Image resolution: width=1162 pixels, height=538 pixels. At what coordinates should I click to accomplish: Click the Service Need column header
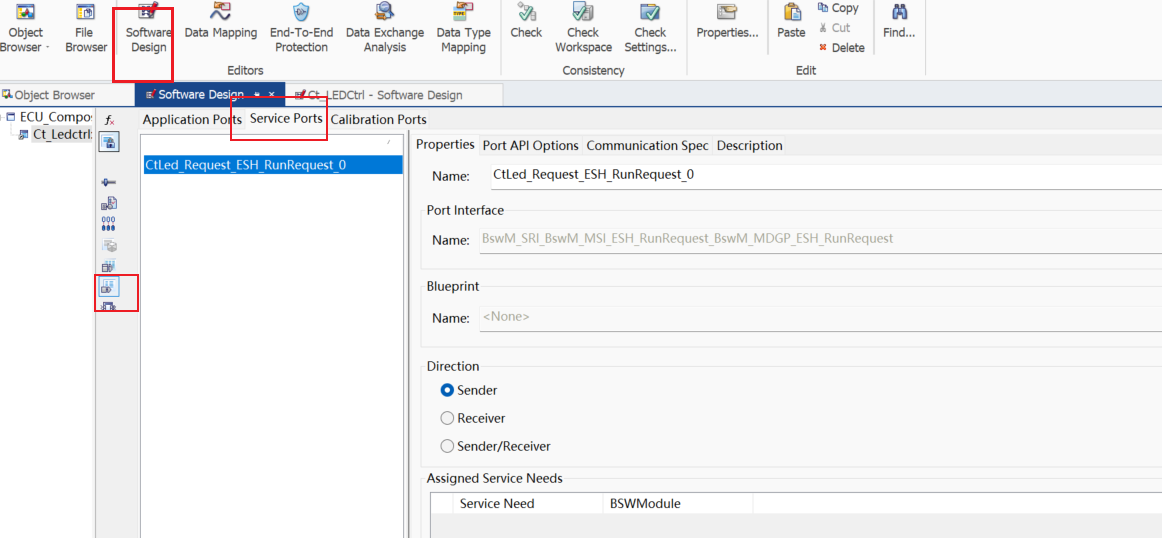pyautogui.click(x=527, y=504)
